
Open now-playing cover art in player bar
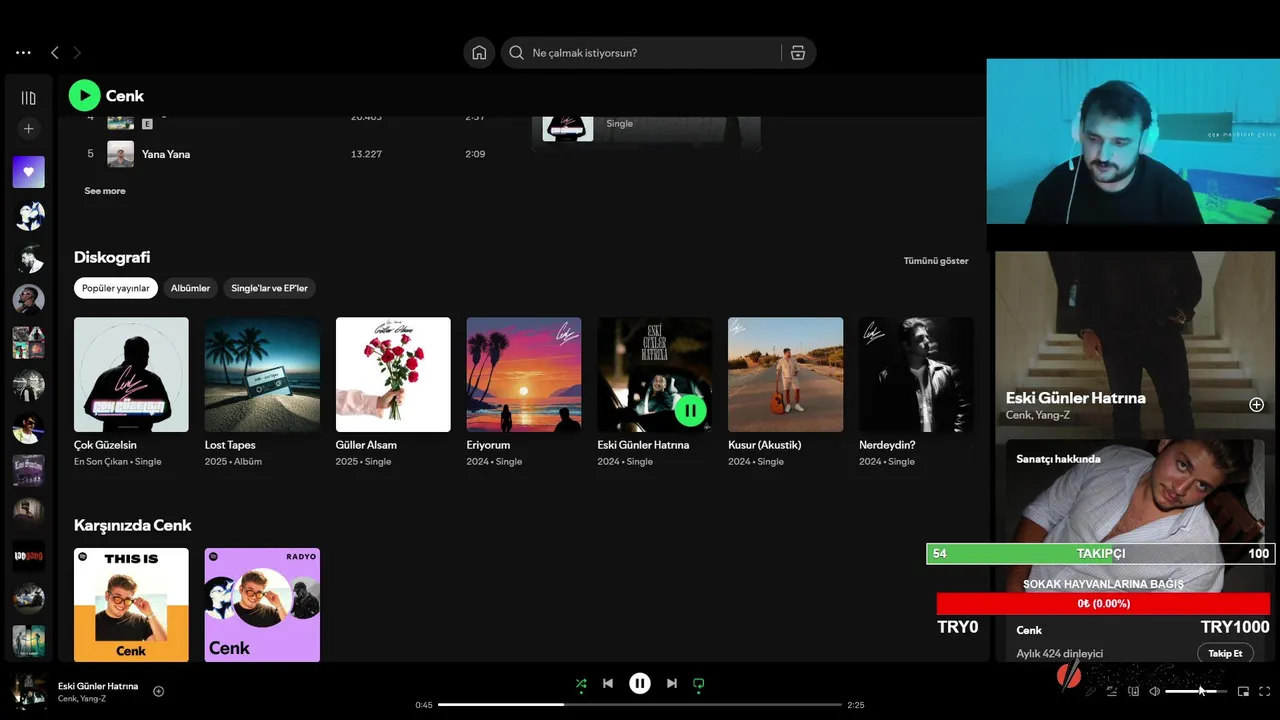click(x=28, y=691)
